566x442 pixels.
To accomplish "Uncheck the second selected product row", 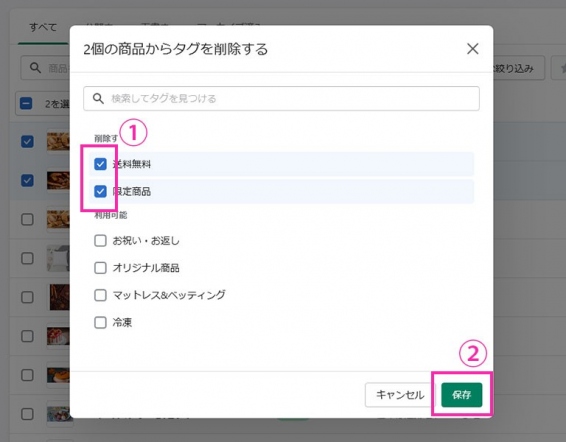I will click(x=27, y=180).
